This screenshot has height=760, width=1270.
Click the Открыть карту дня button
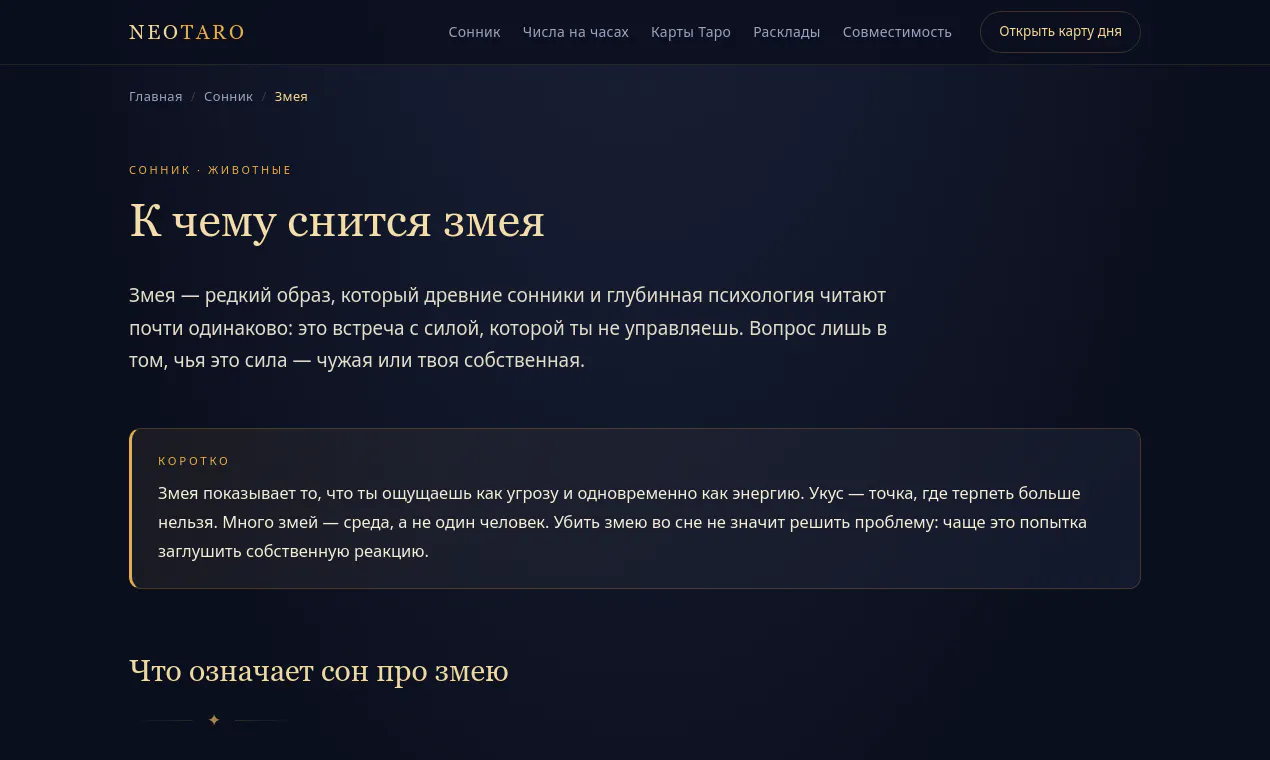pyautogui.click(x=1060, y=32)
